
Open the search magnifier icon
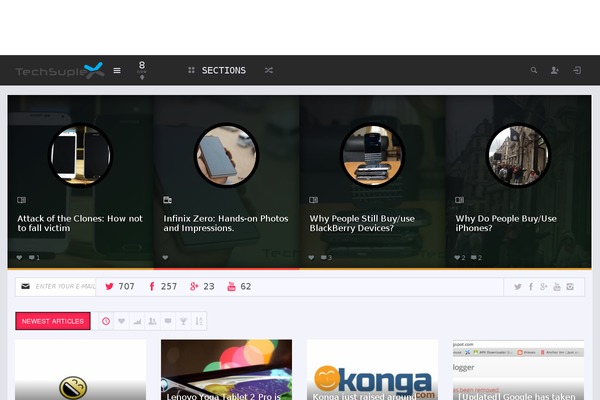534,70
